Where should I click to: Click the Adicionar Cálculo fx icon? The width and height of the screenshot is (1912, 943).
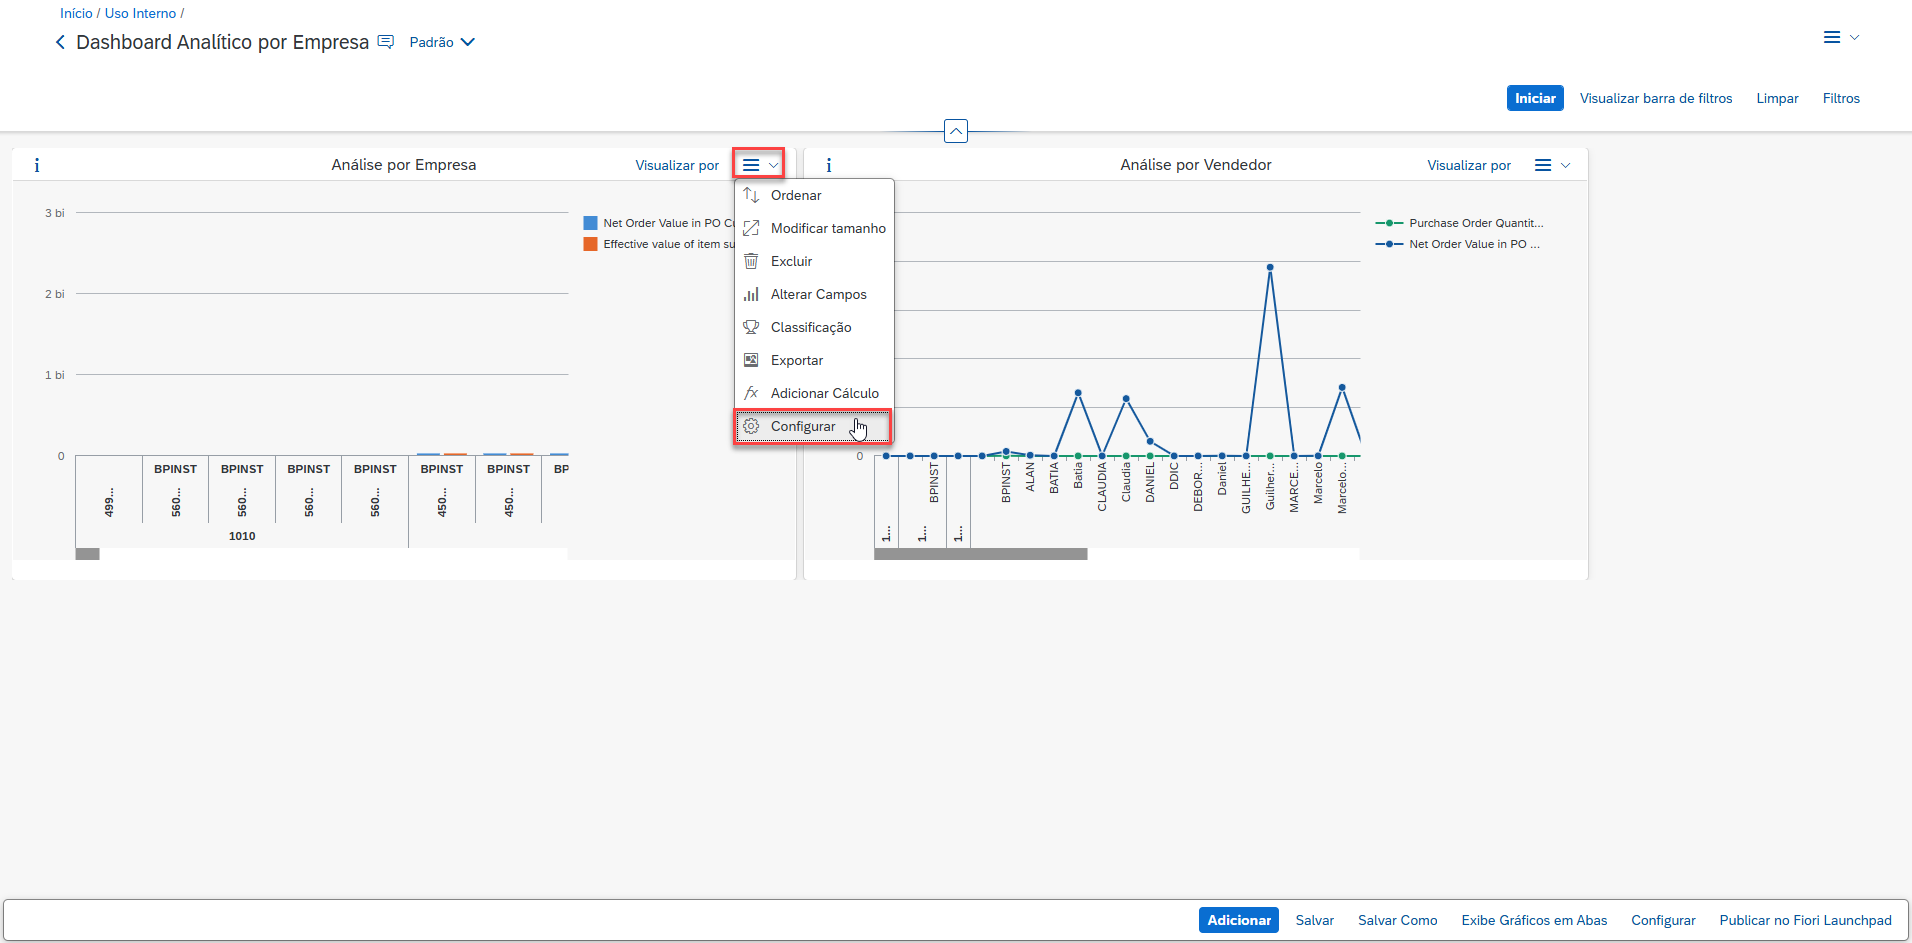click(x=751, y=393)
